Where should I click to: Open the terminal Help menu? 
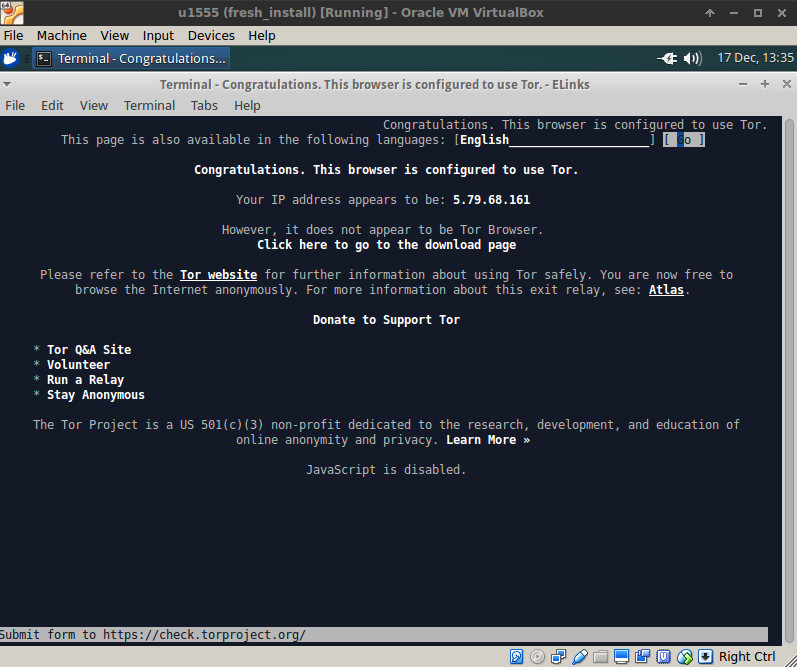[x=247, y=105]
